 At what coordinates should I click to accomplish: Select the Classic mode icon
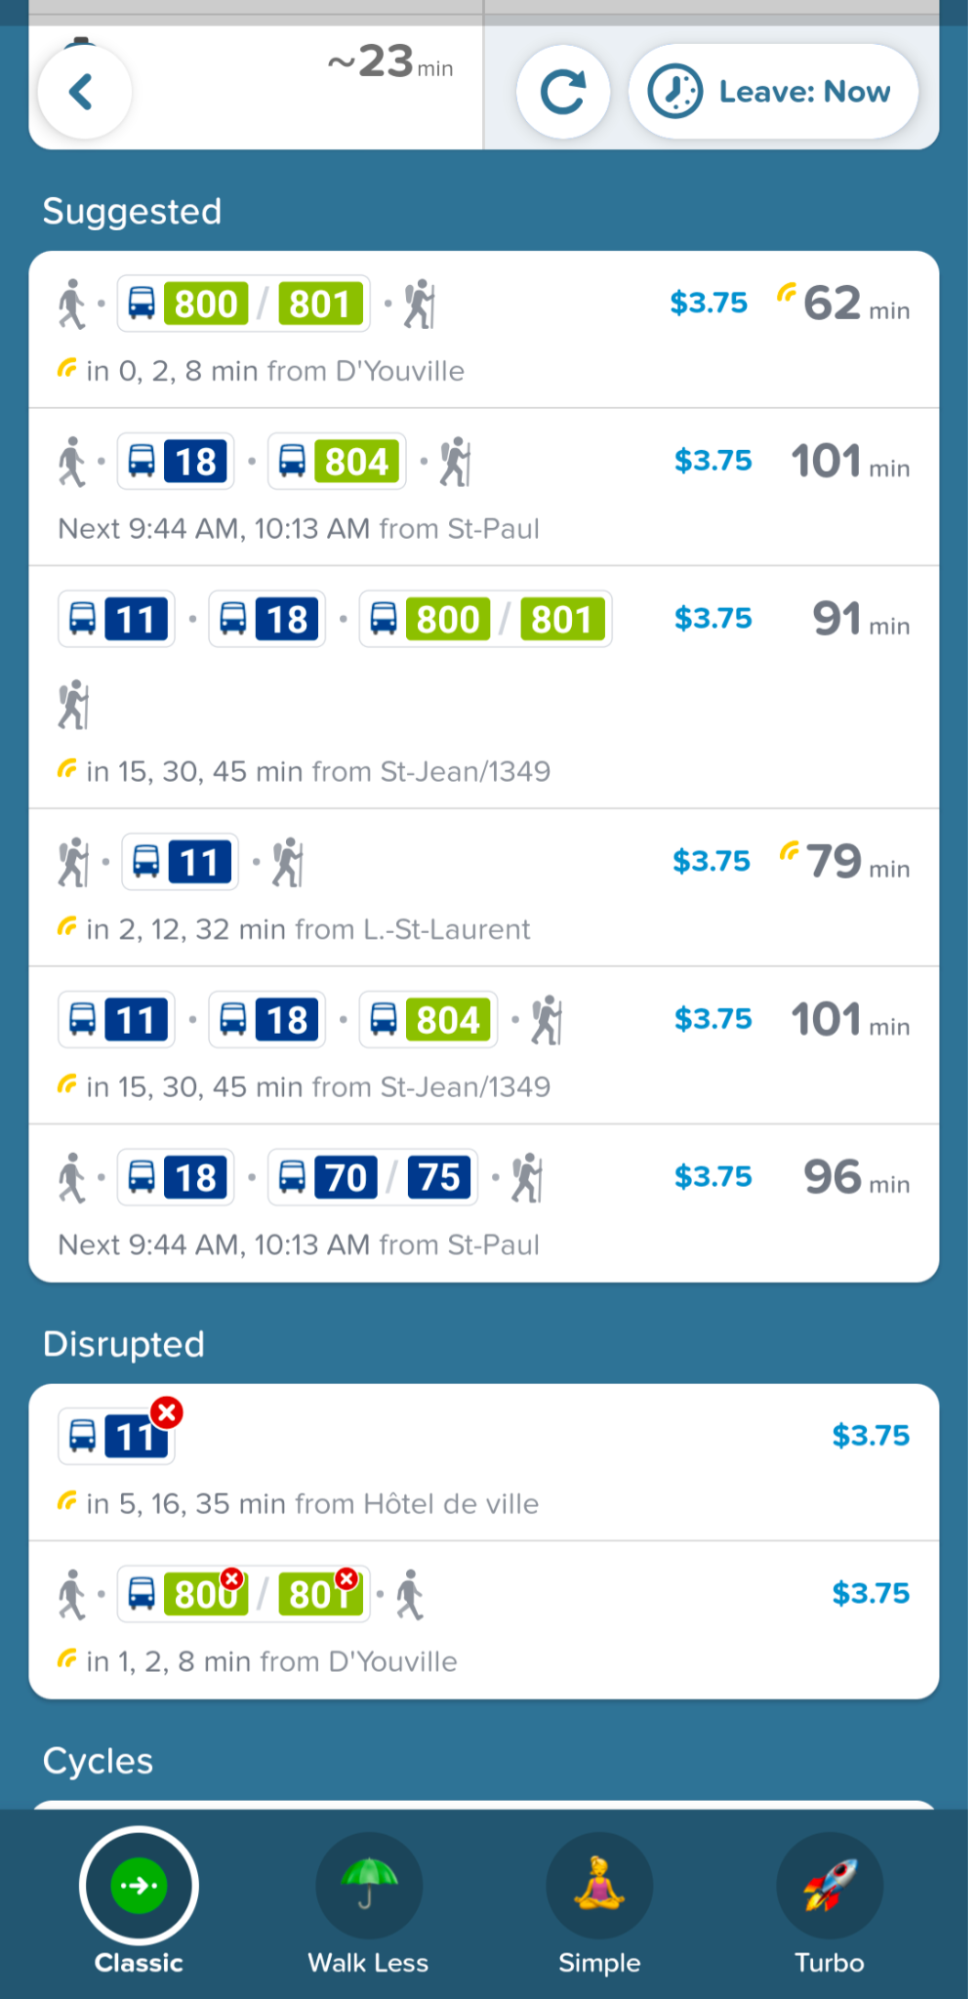click(139, 1885)
